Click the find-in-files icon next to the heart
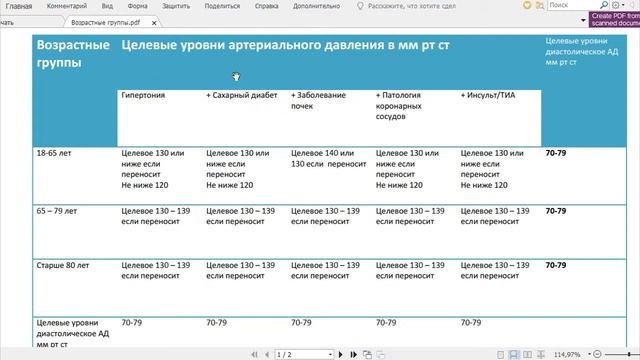The height and width of the screenshot is (360, 640). [x=540, y=5]
